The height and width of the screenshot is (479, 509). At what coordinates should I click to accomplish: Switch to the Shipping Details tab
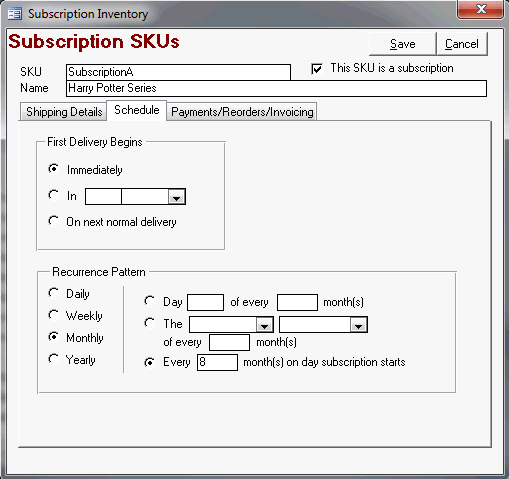coord(64,112)
